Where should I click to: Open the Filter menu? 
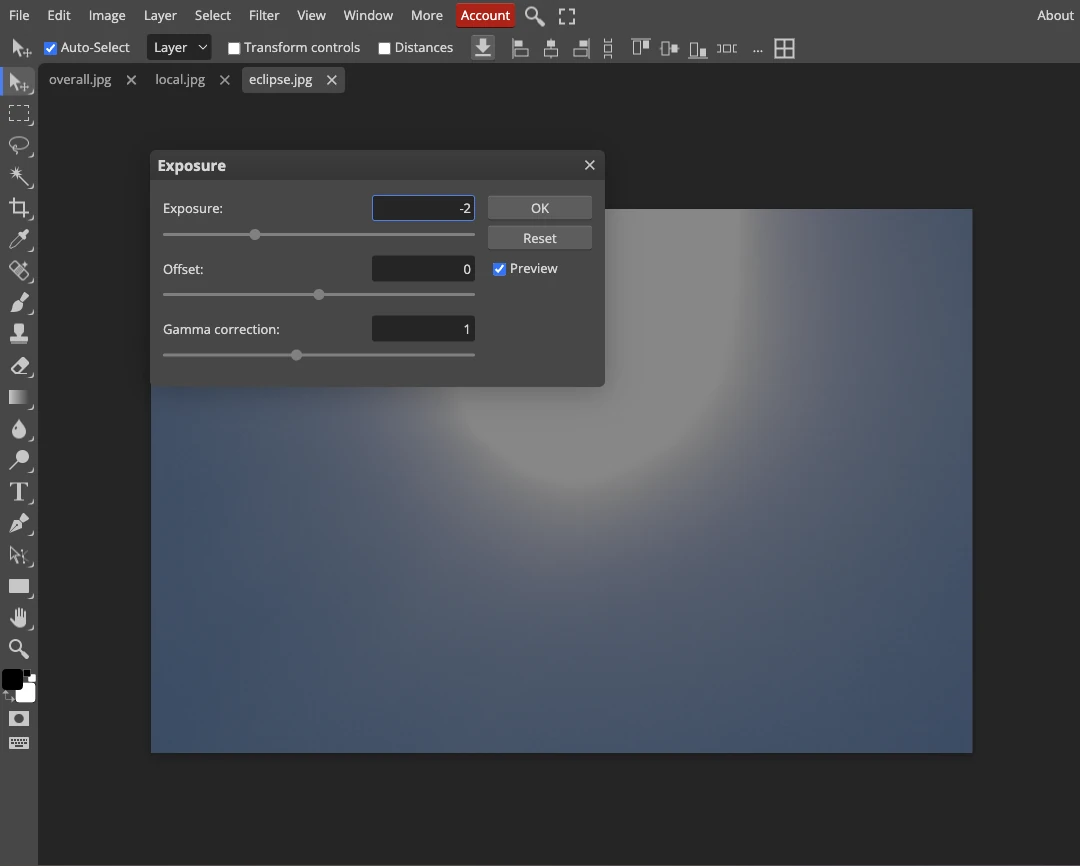pos(264,15)
